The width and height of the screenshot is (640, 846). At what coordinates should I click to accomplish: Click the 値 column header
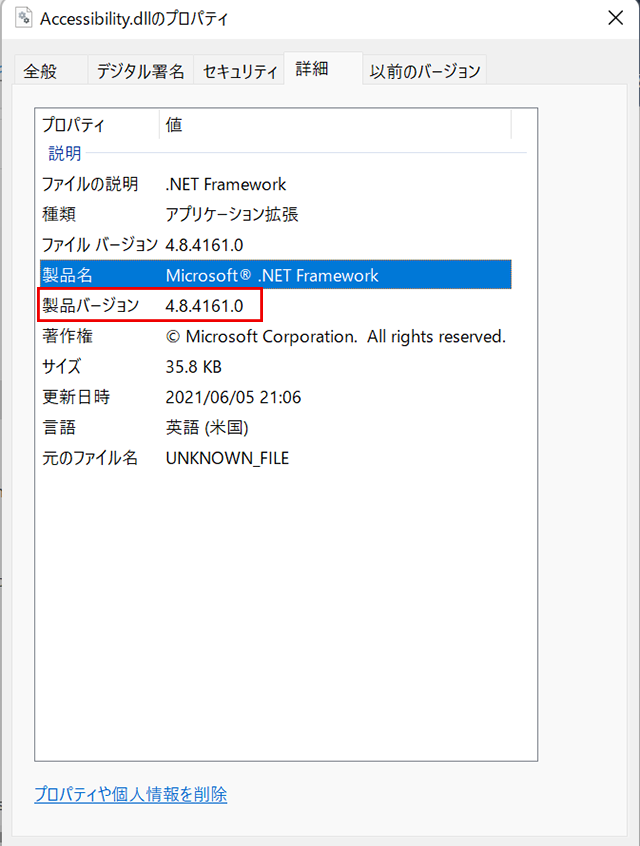point(335,125)
